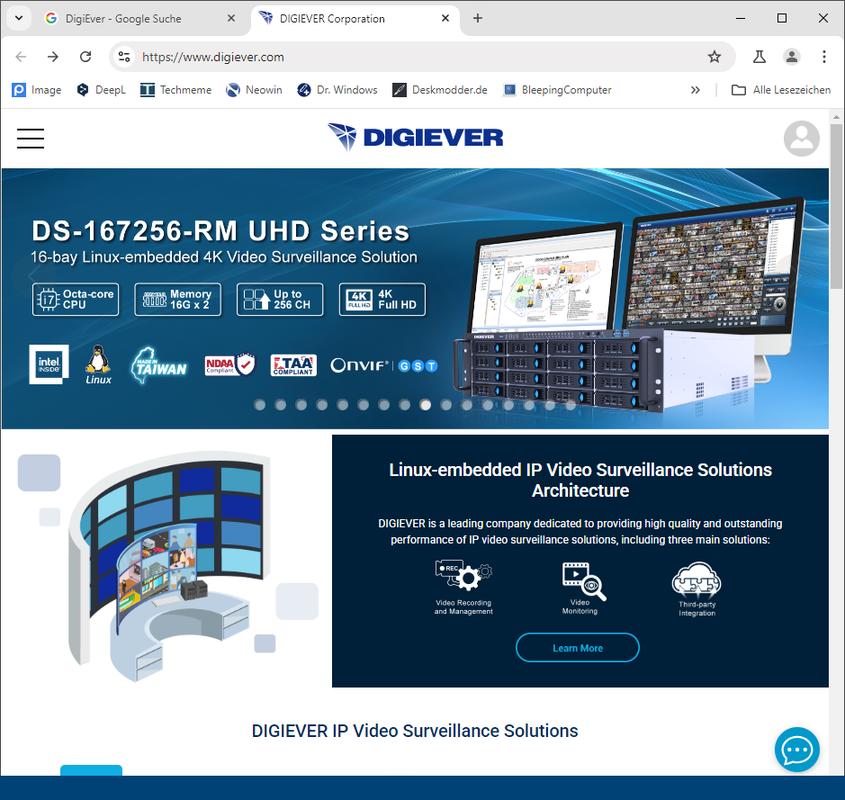
Task: Click the DIGIEVER IP Video Surveillance Solutions heading
Action: click(414, 731)
